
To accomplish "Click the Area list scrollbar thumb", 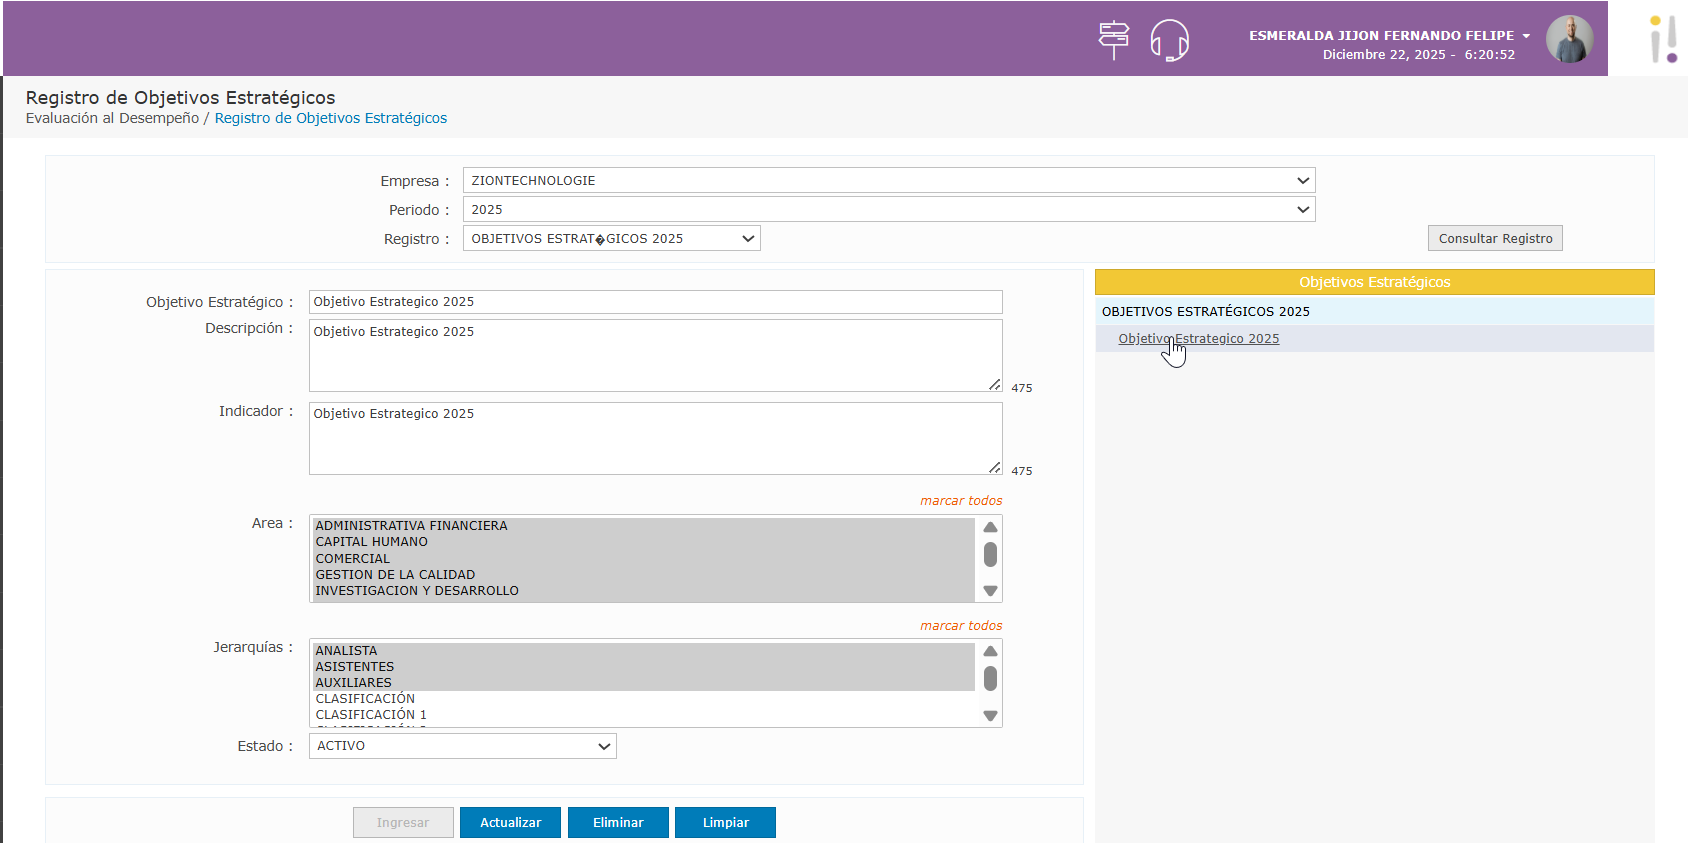I will tap(990, 554).
